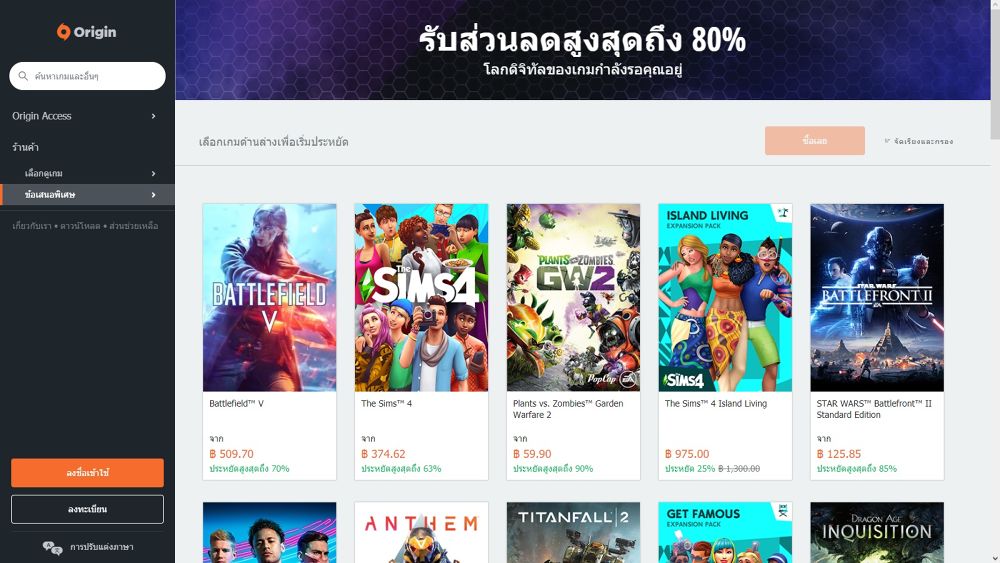
Task: Open the Origin Access menu item
Action: (x=41, y=116)
